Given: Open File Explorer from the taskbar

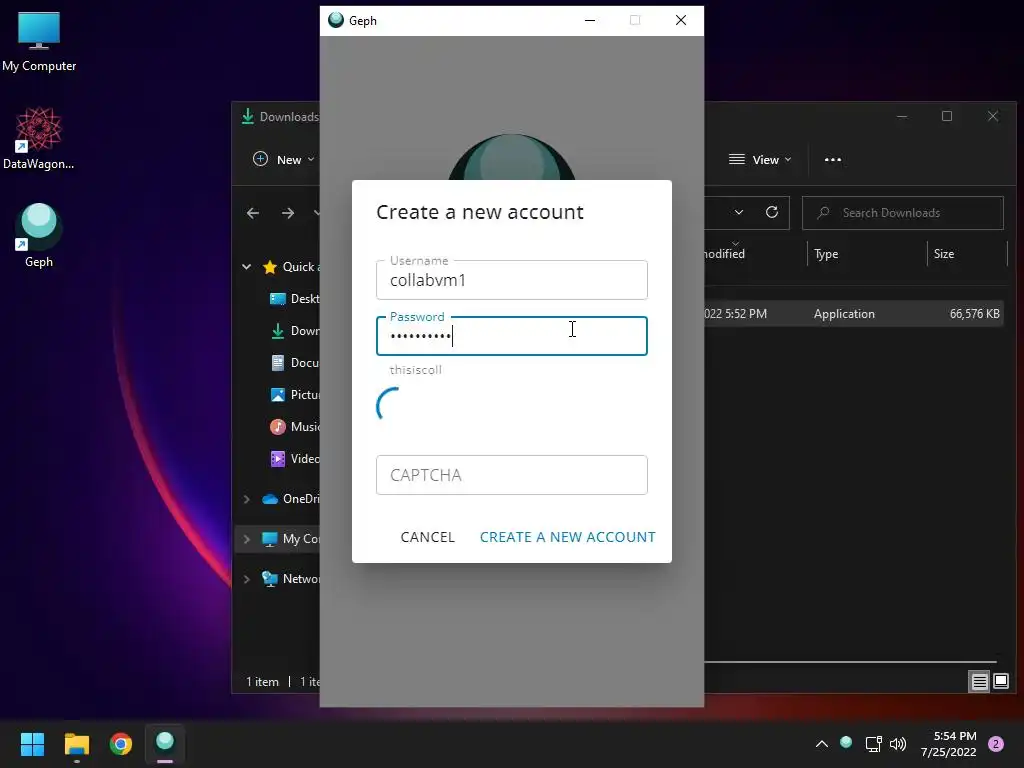Looking at the screenshot, I should point(76,744).
